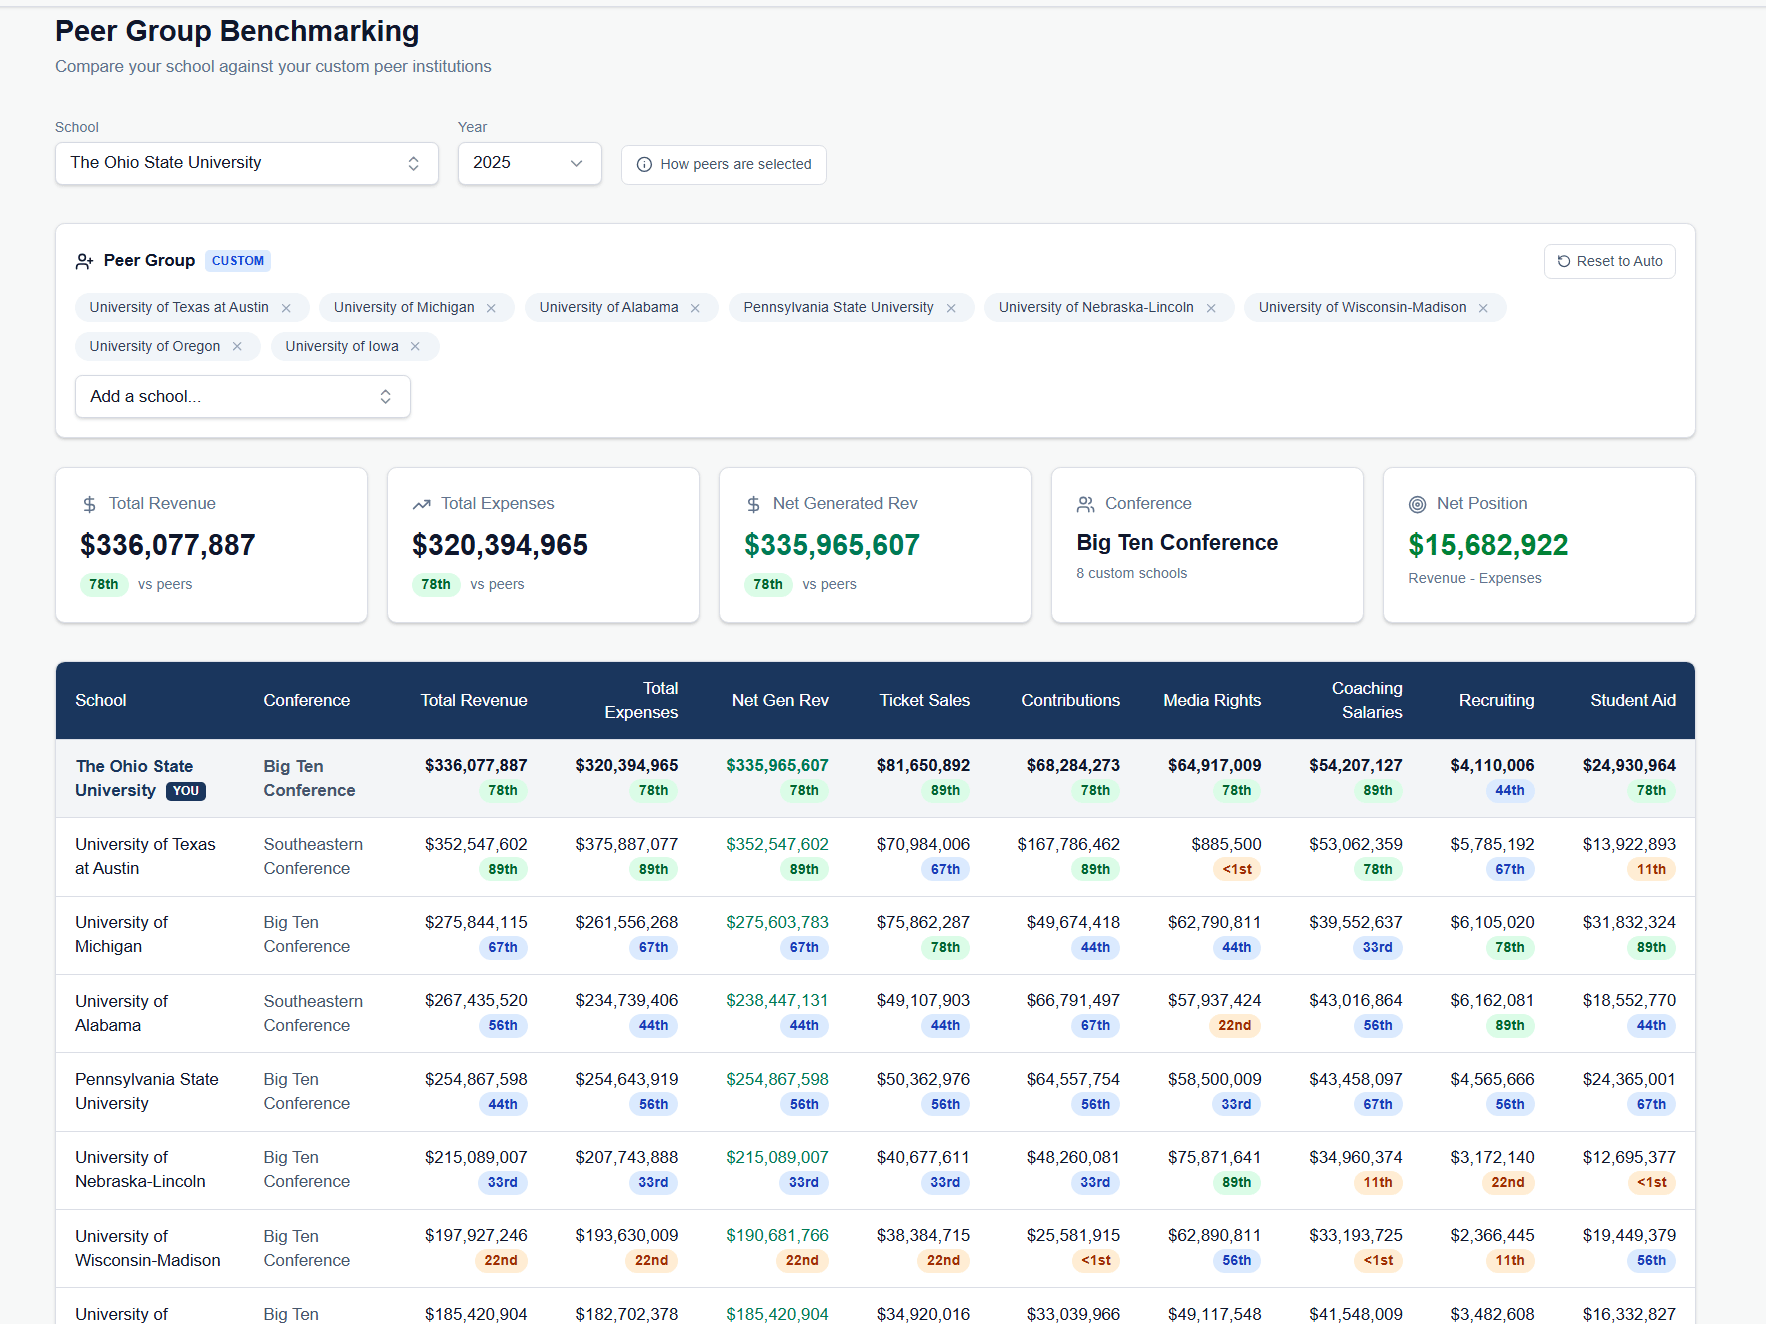Expand the Add a school combo box

[x=242, y=397]
